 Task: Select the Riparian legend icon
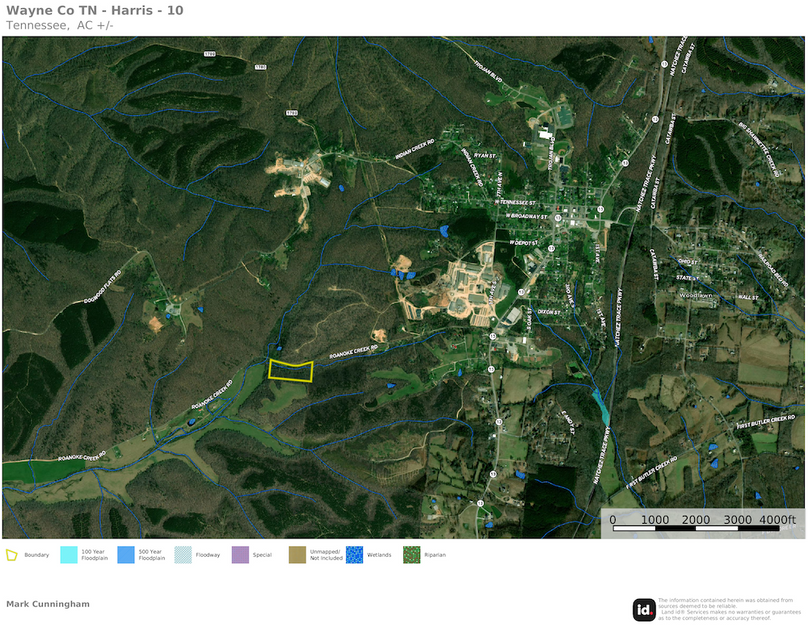411,554
